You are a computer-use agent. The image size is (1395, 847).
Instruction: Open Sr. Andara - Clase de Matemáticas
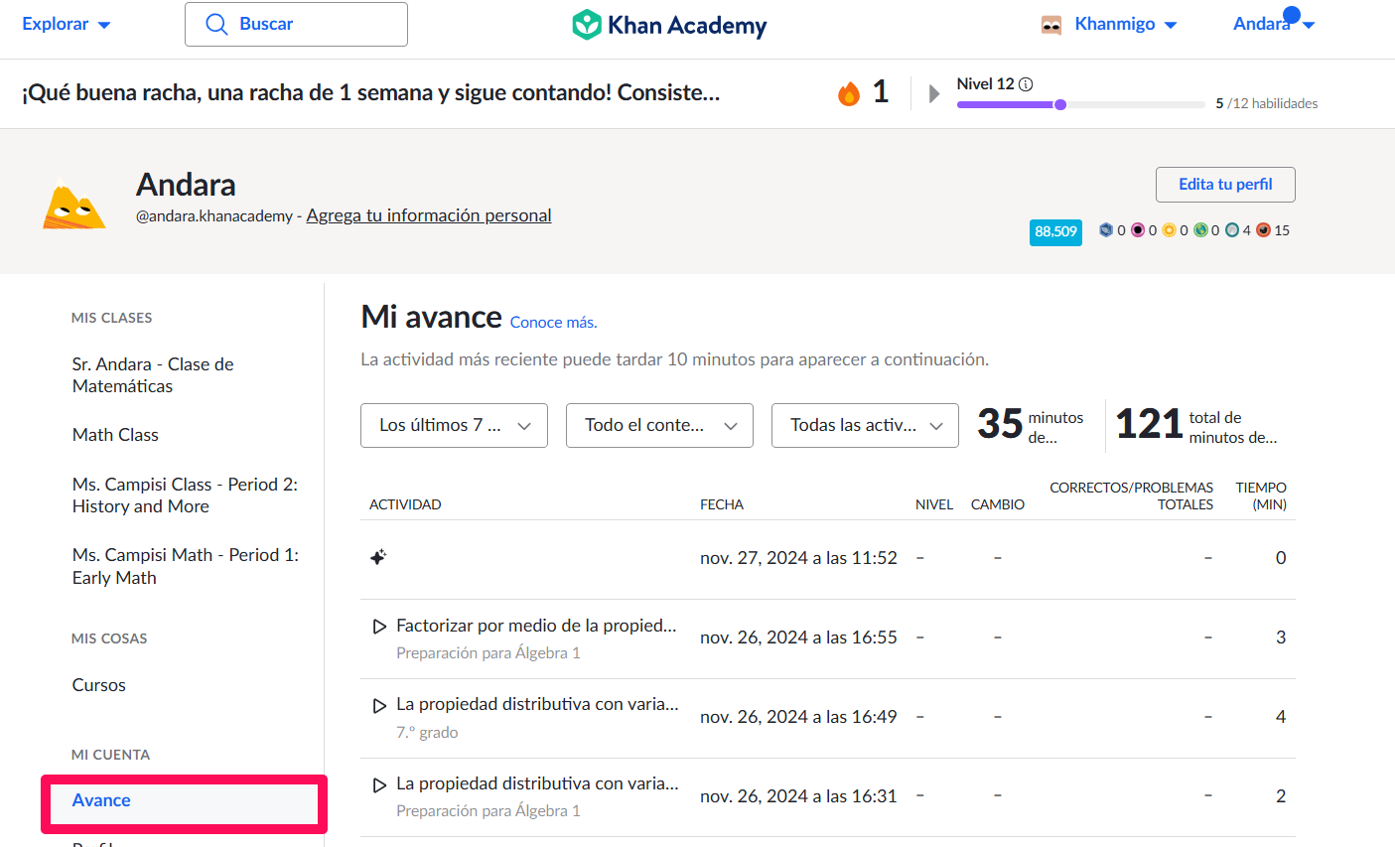(153, 375)
